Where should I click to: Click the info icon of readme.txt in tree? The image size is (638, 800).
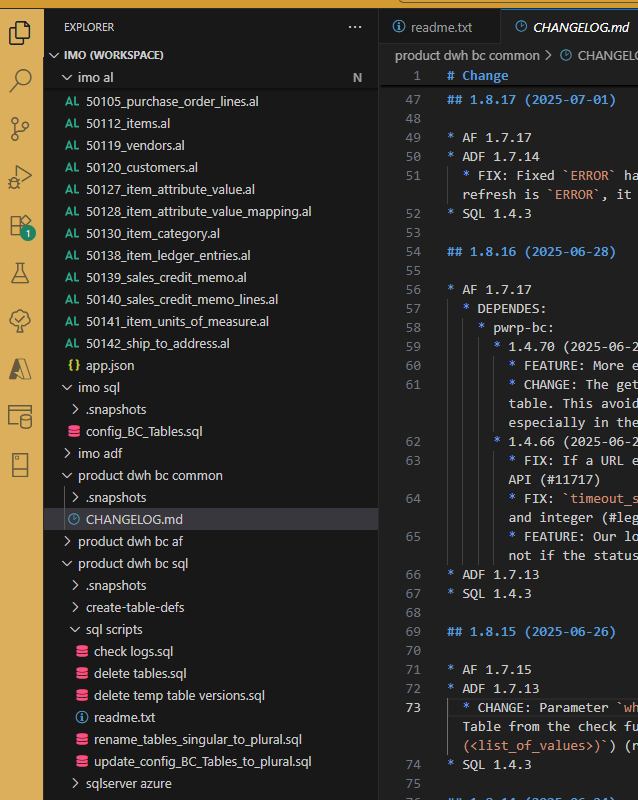coord(82,717)
